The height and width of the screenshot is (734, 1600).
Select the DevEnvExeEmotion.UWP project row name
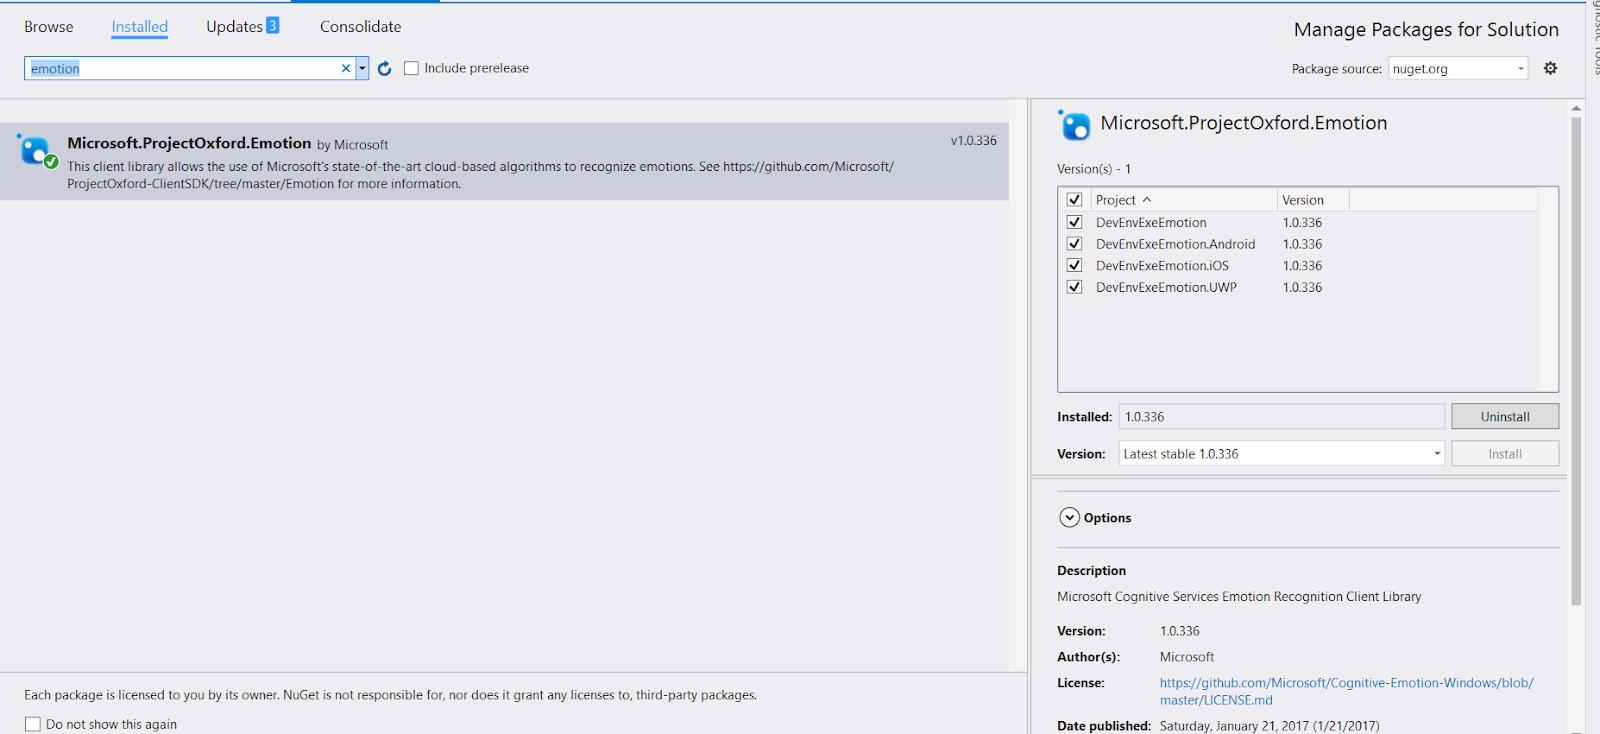coord(1166,287)
